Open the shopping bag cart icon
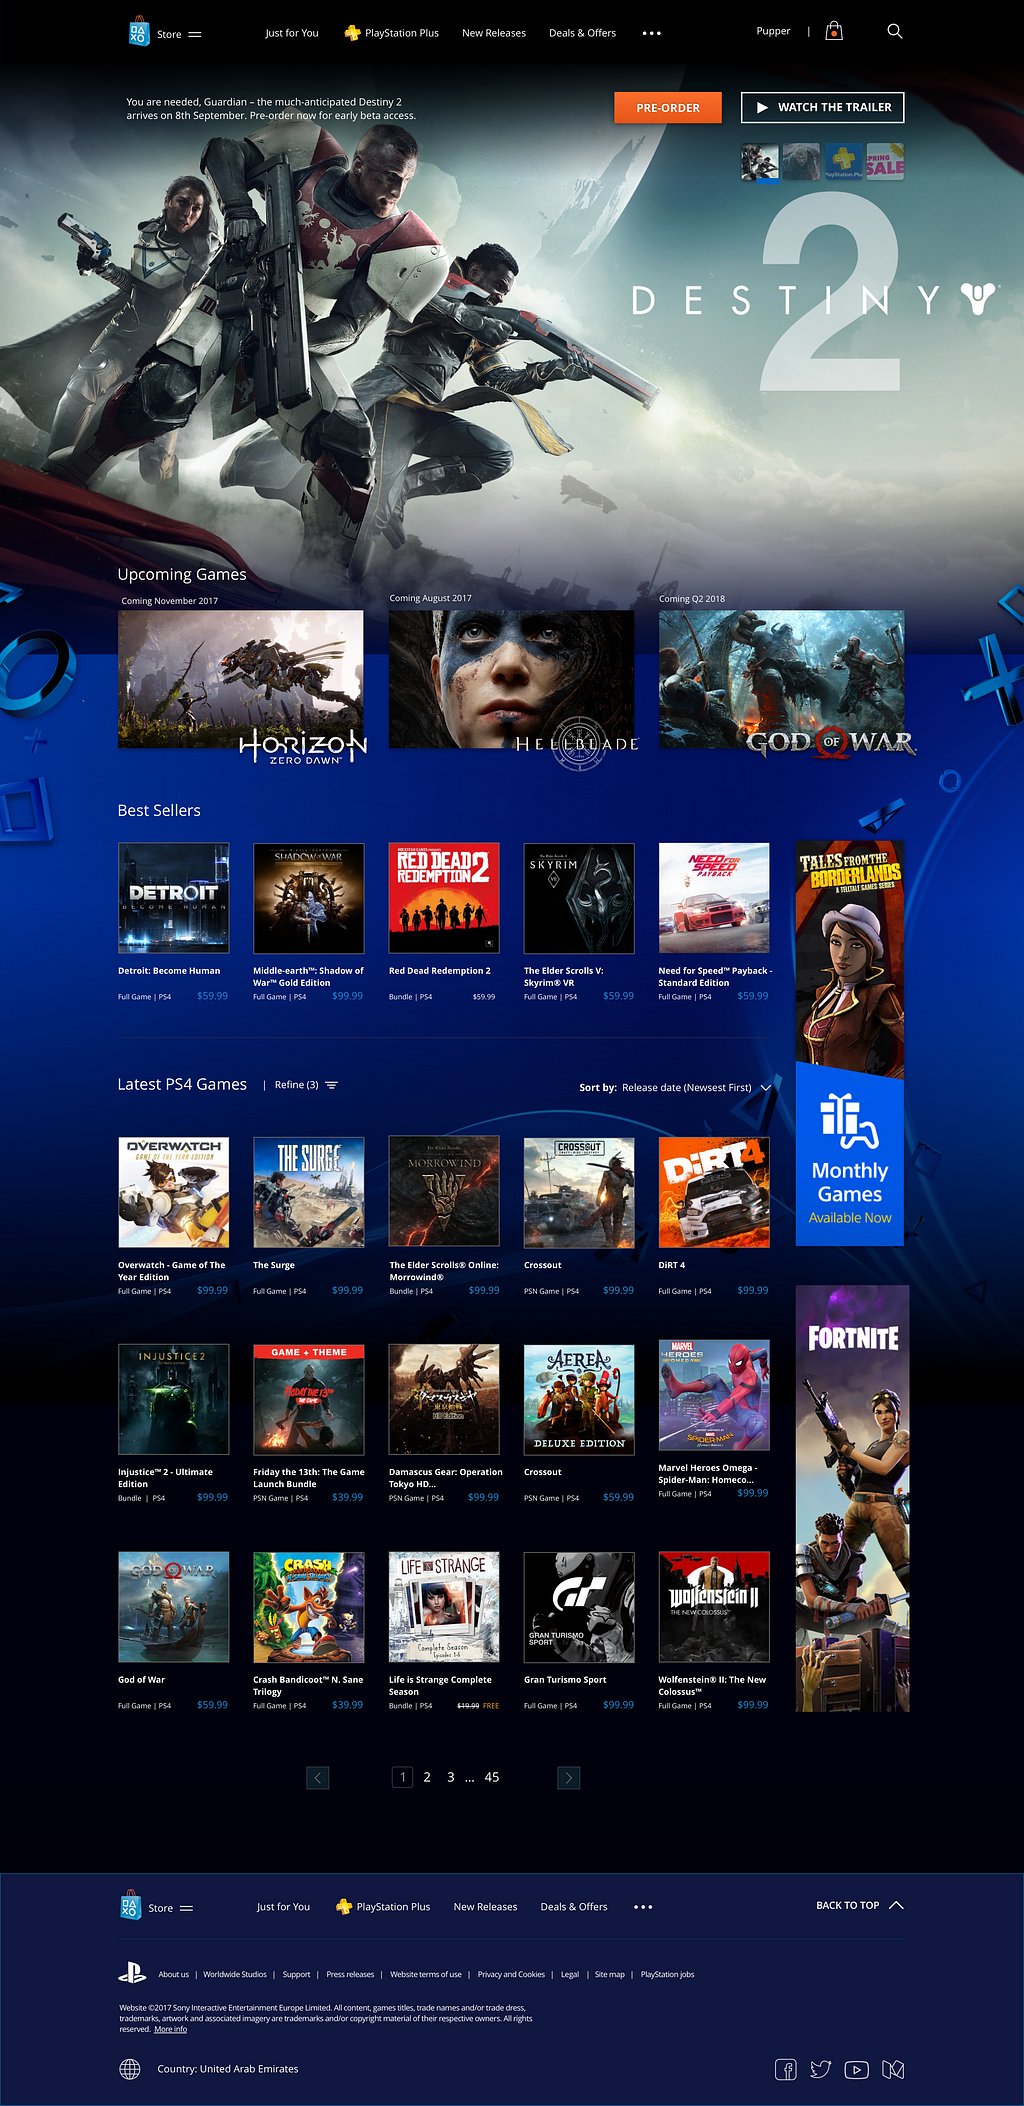 point(834,31)
